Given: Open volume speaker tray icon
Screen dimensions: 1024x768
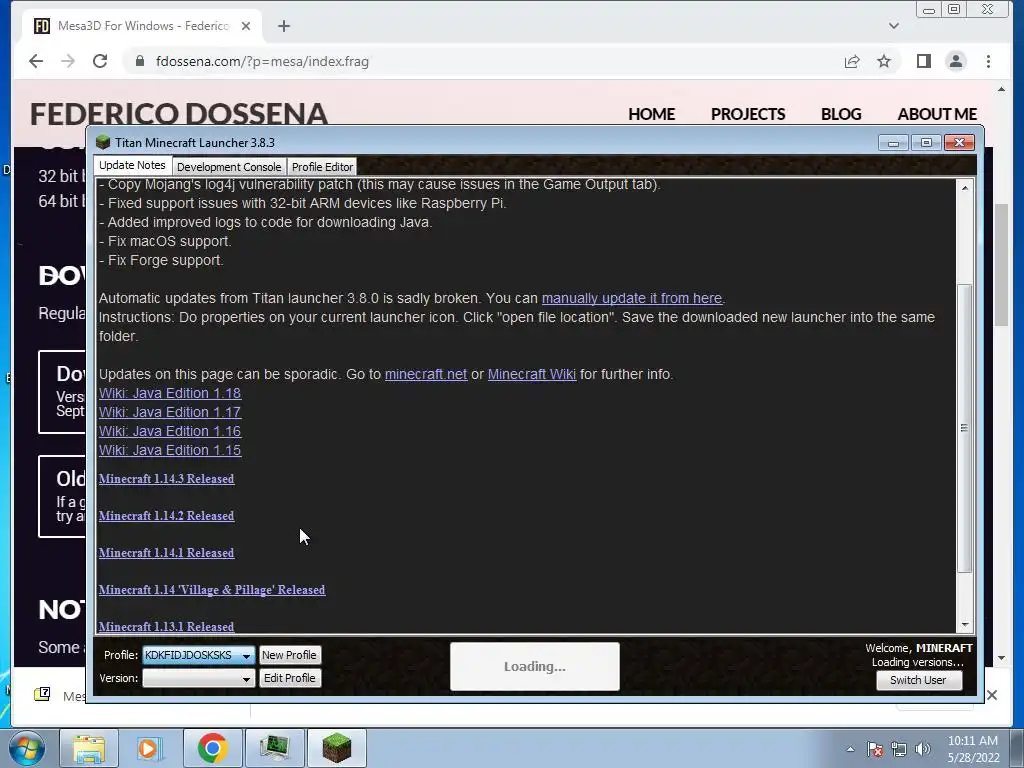Looking at the screenshot, I should tap(923, 749).
